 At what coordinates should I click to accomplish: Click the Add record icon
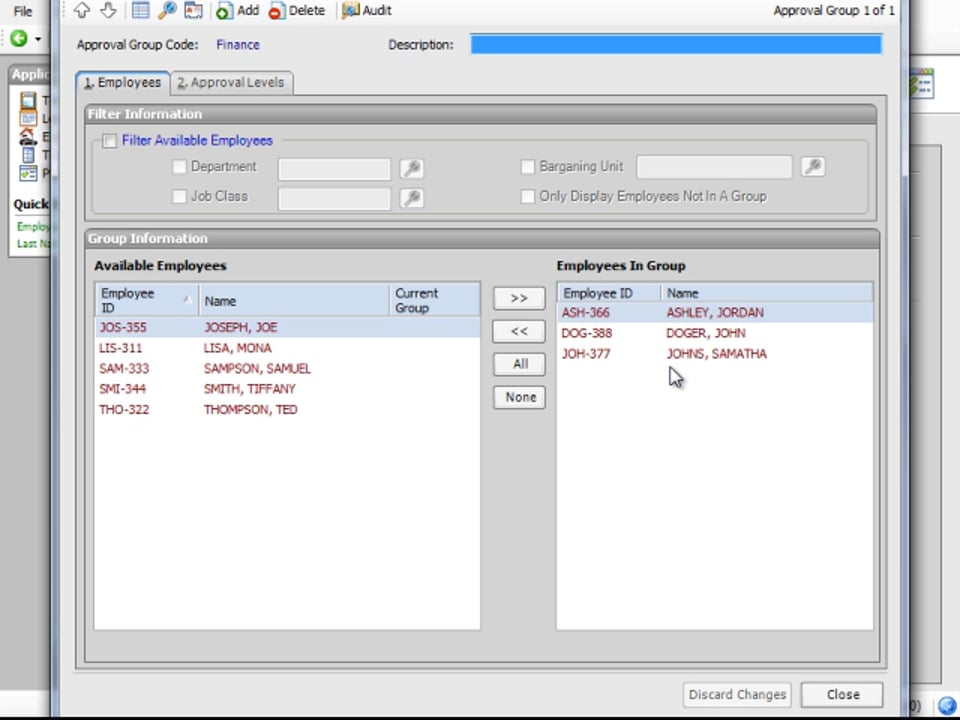(x=225, y=10)
